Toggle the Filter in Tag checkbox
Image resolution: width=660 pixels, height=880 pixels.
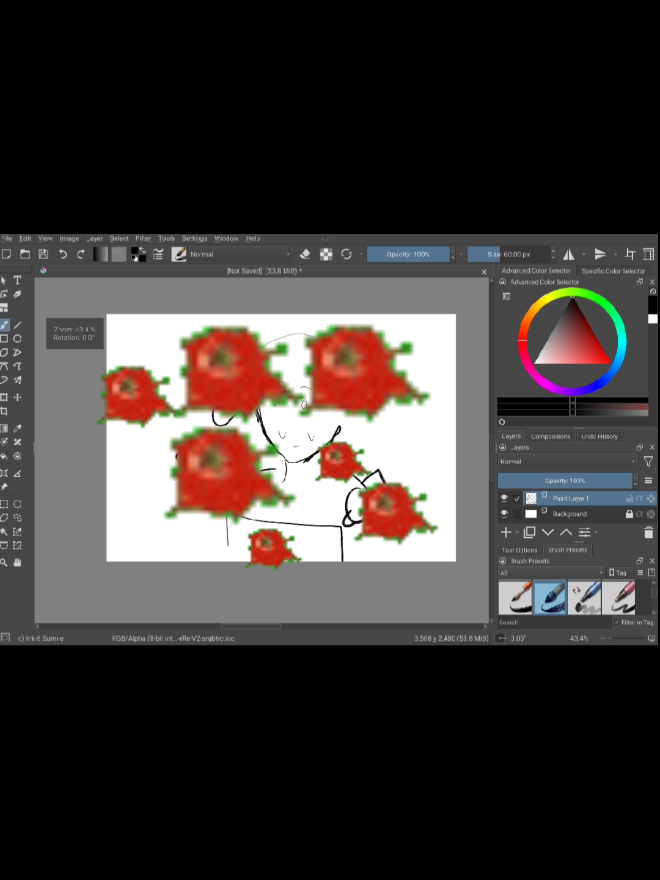click(x=617, y=622)
